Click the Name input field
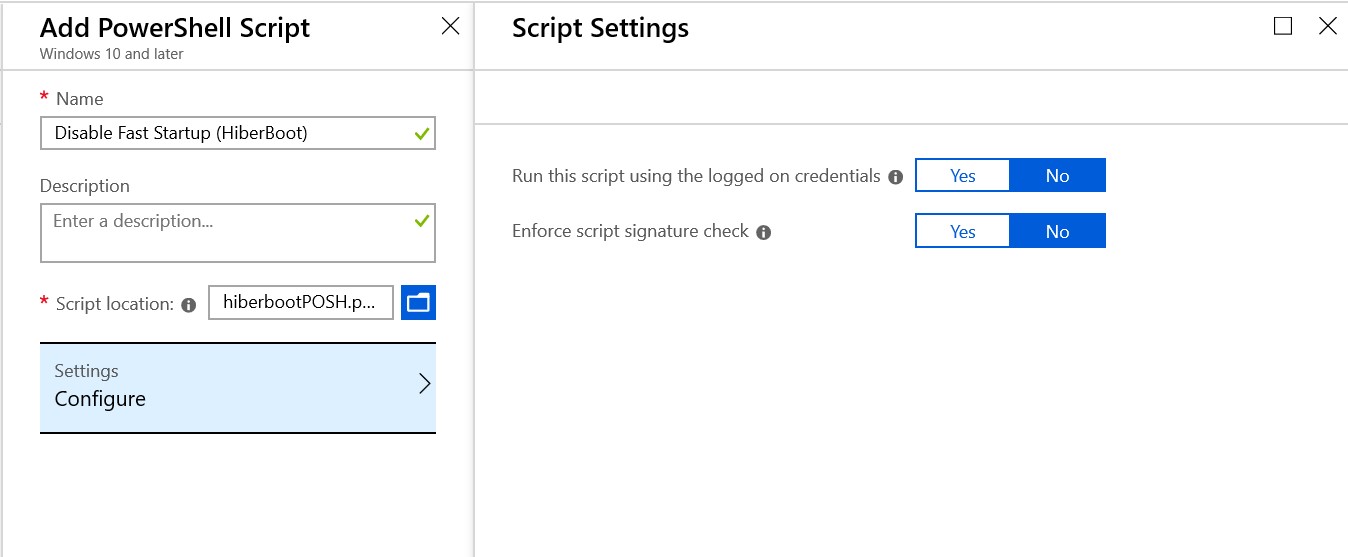 [238, 133]
